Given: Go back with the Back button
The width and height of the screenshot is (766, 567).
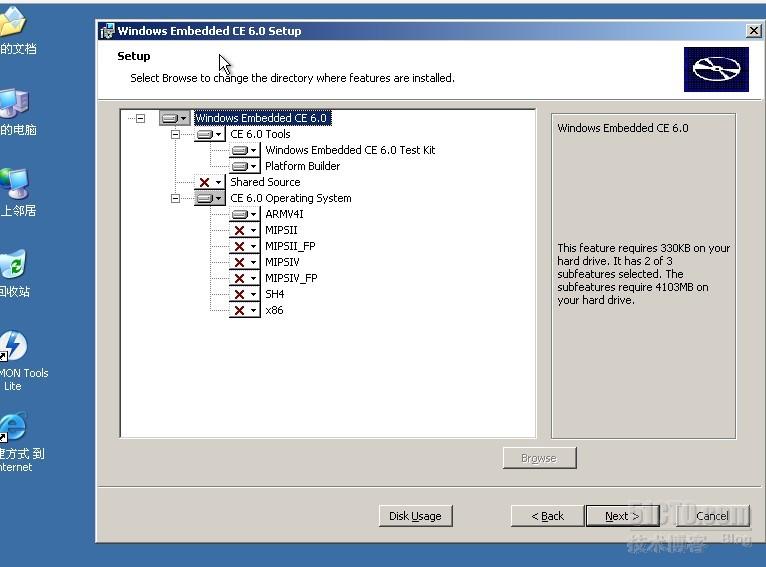Looking at the screenshot, I should [547, 516].
